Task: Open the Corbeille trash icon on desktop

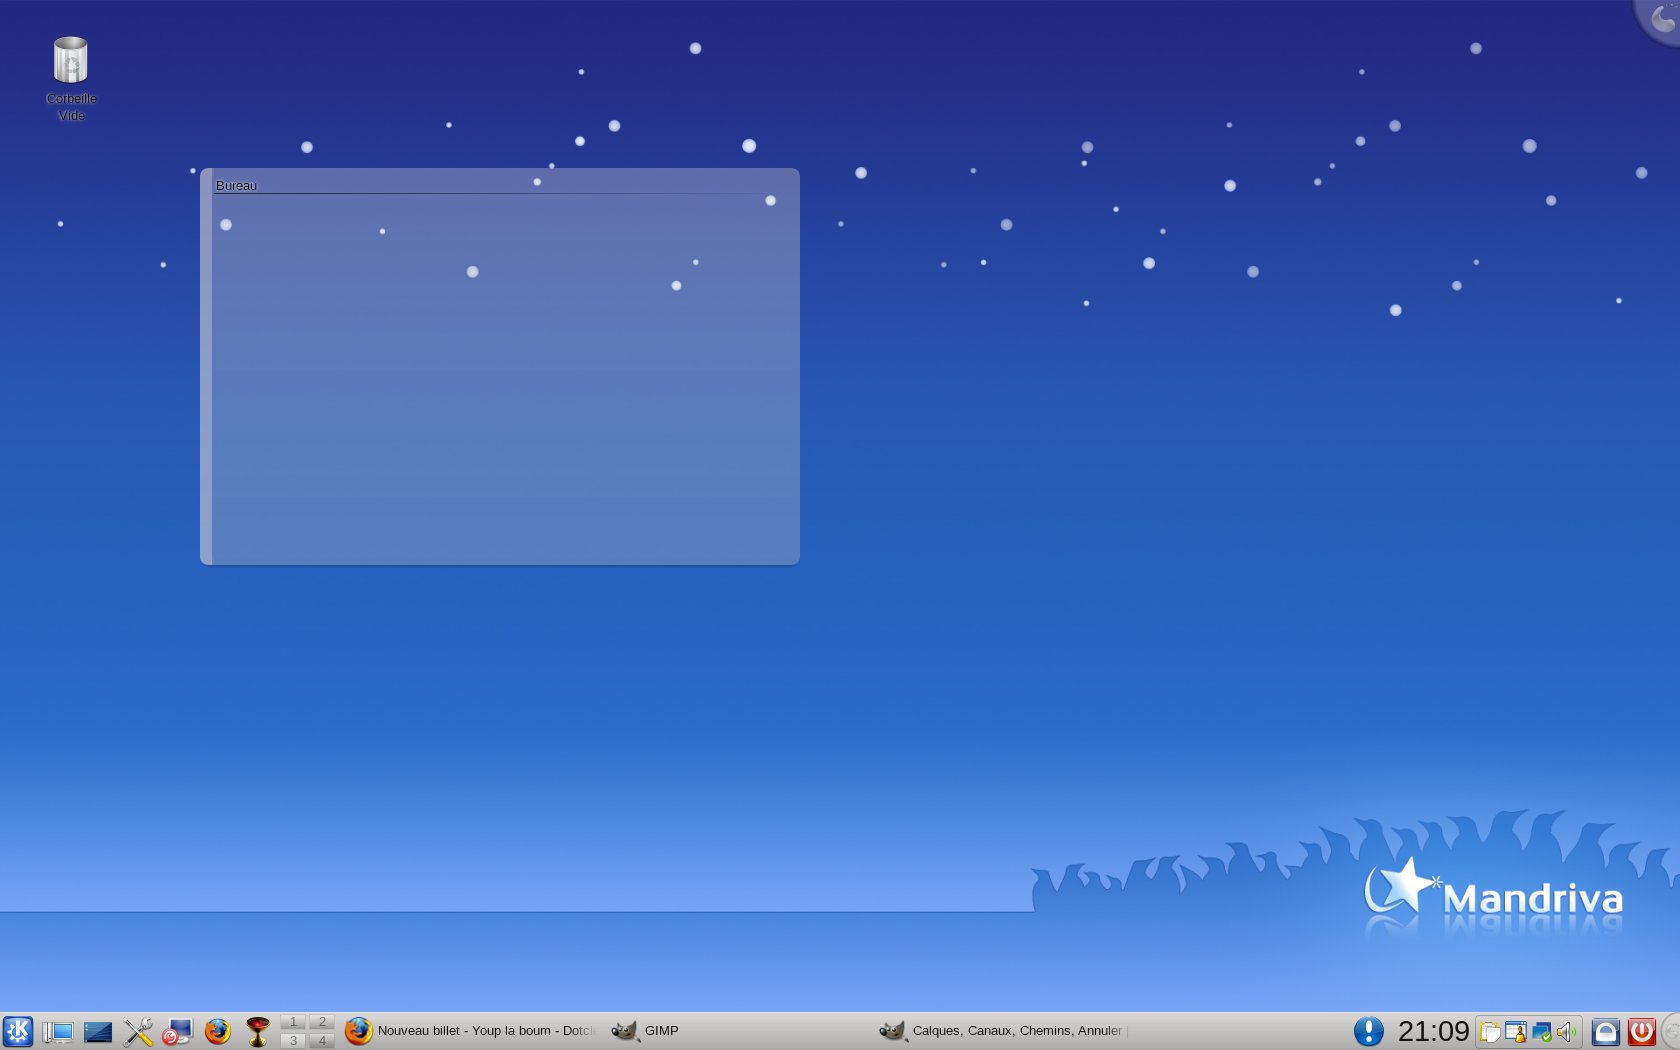Action: click(71, 62)
